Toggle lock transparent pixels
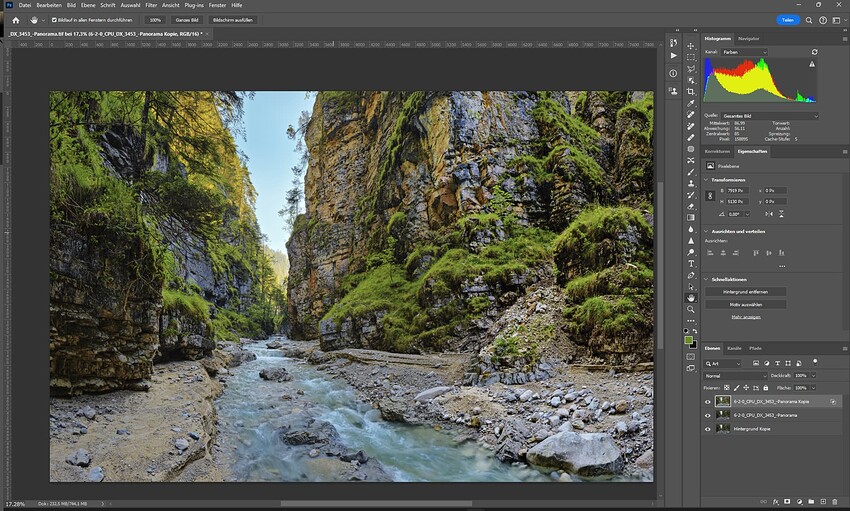 point(727,388)
